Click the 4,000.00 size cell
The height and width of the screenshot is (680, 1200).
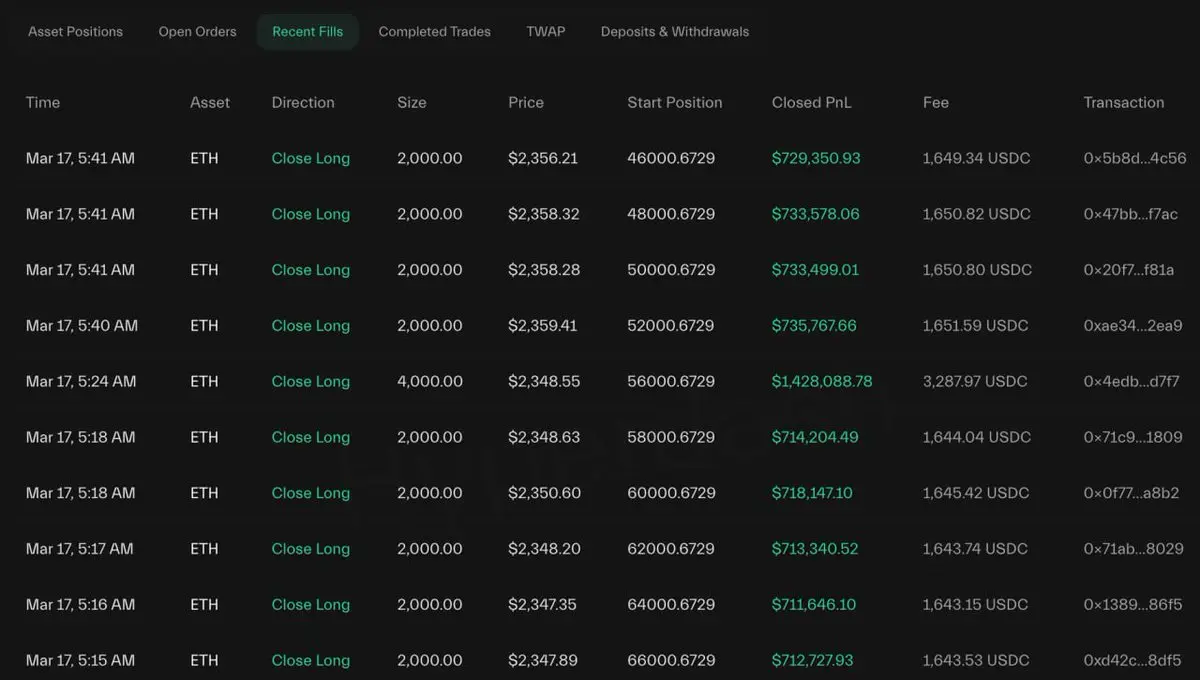coord(429,381)
